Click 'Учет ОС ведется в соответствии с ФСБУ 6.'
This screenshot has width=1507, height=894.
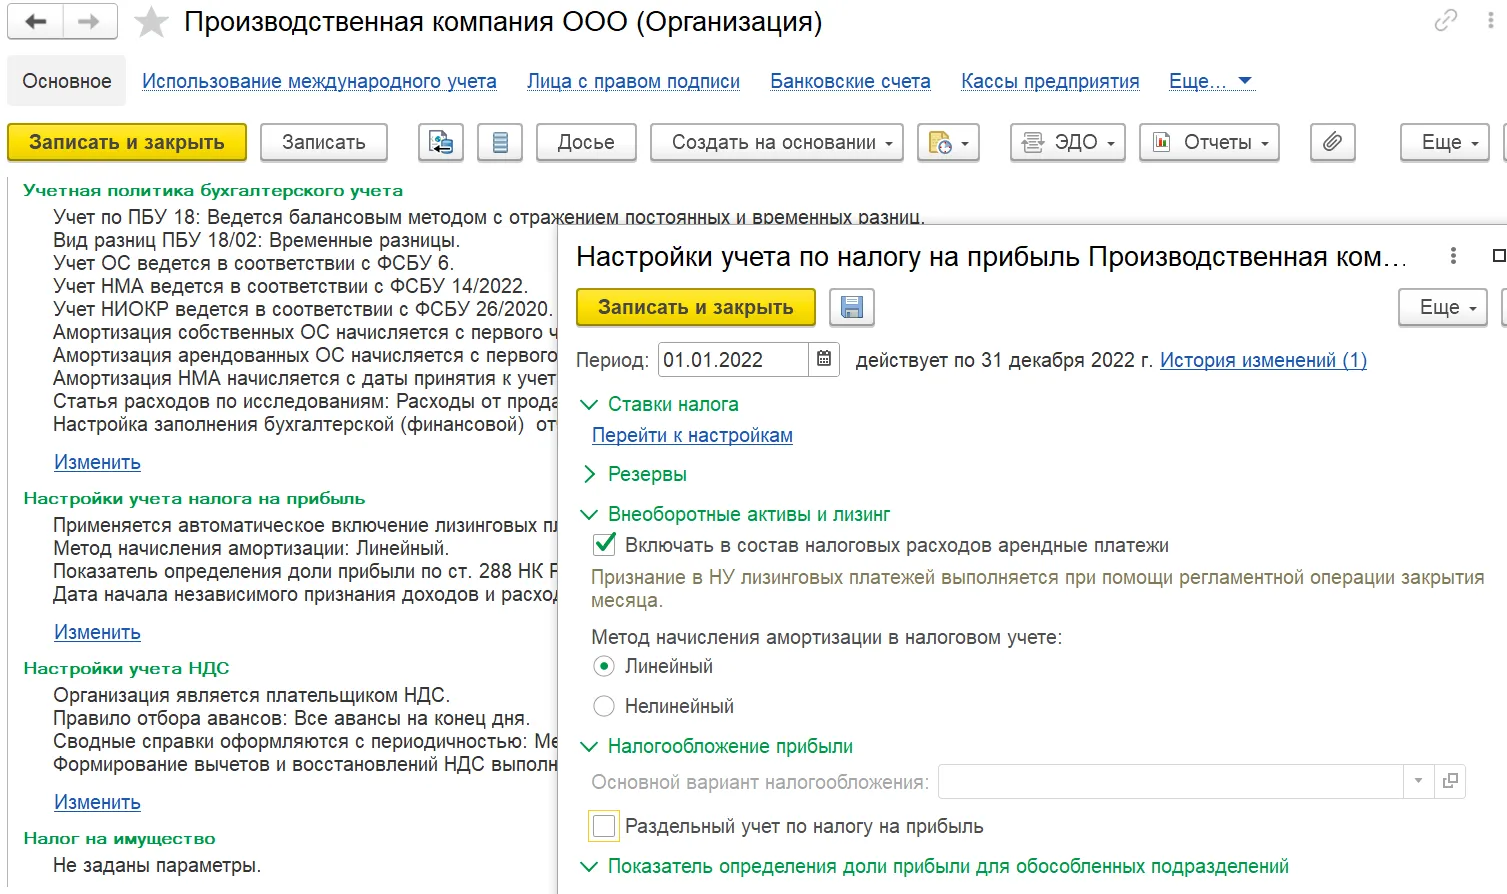point(253,263)
